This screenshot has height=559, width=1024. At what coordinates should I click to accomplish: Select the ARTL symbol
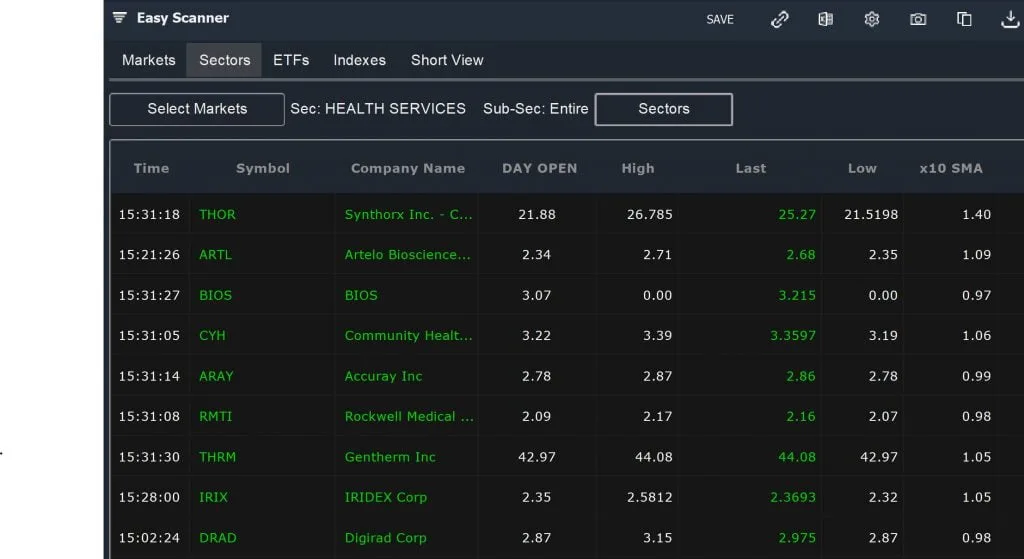pos(216,255)
